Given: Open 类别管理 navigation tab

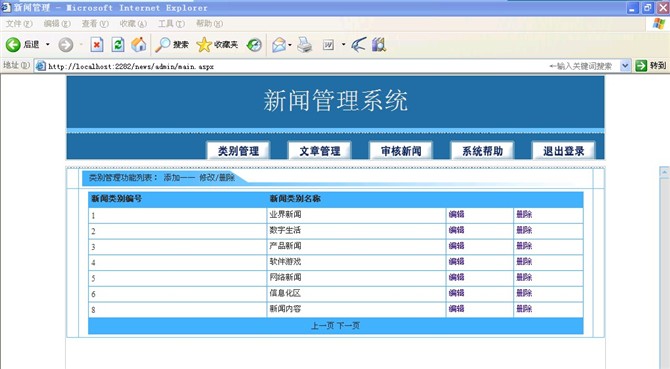Looking at the screenshot, I should point(238,151).
